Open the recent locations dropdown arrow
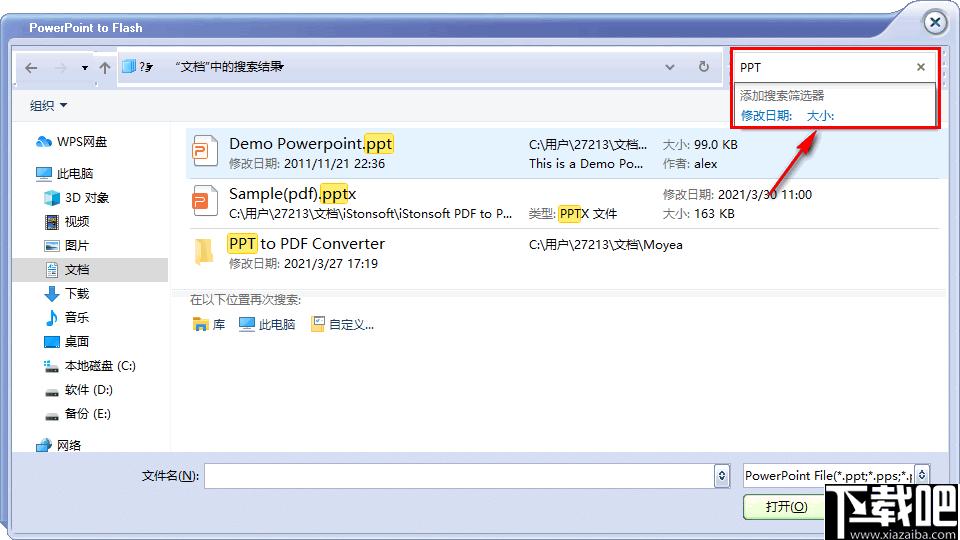960x540 pixels. pos(84,68)
